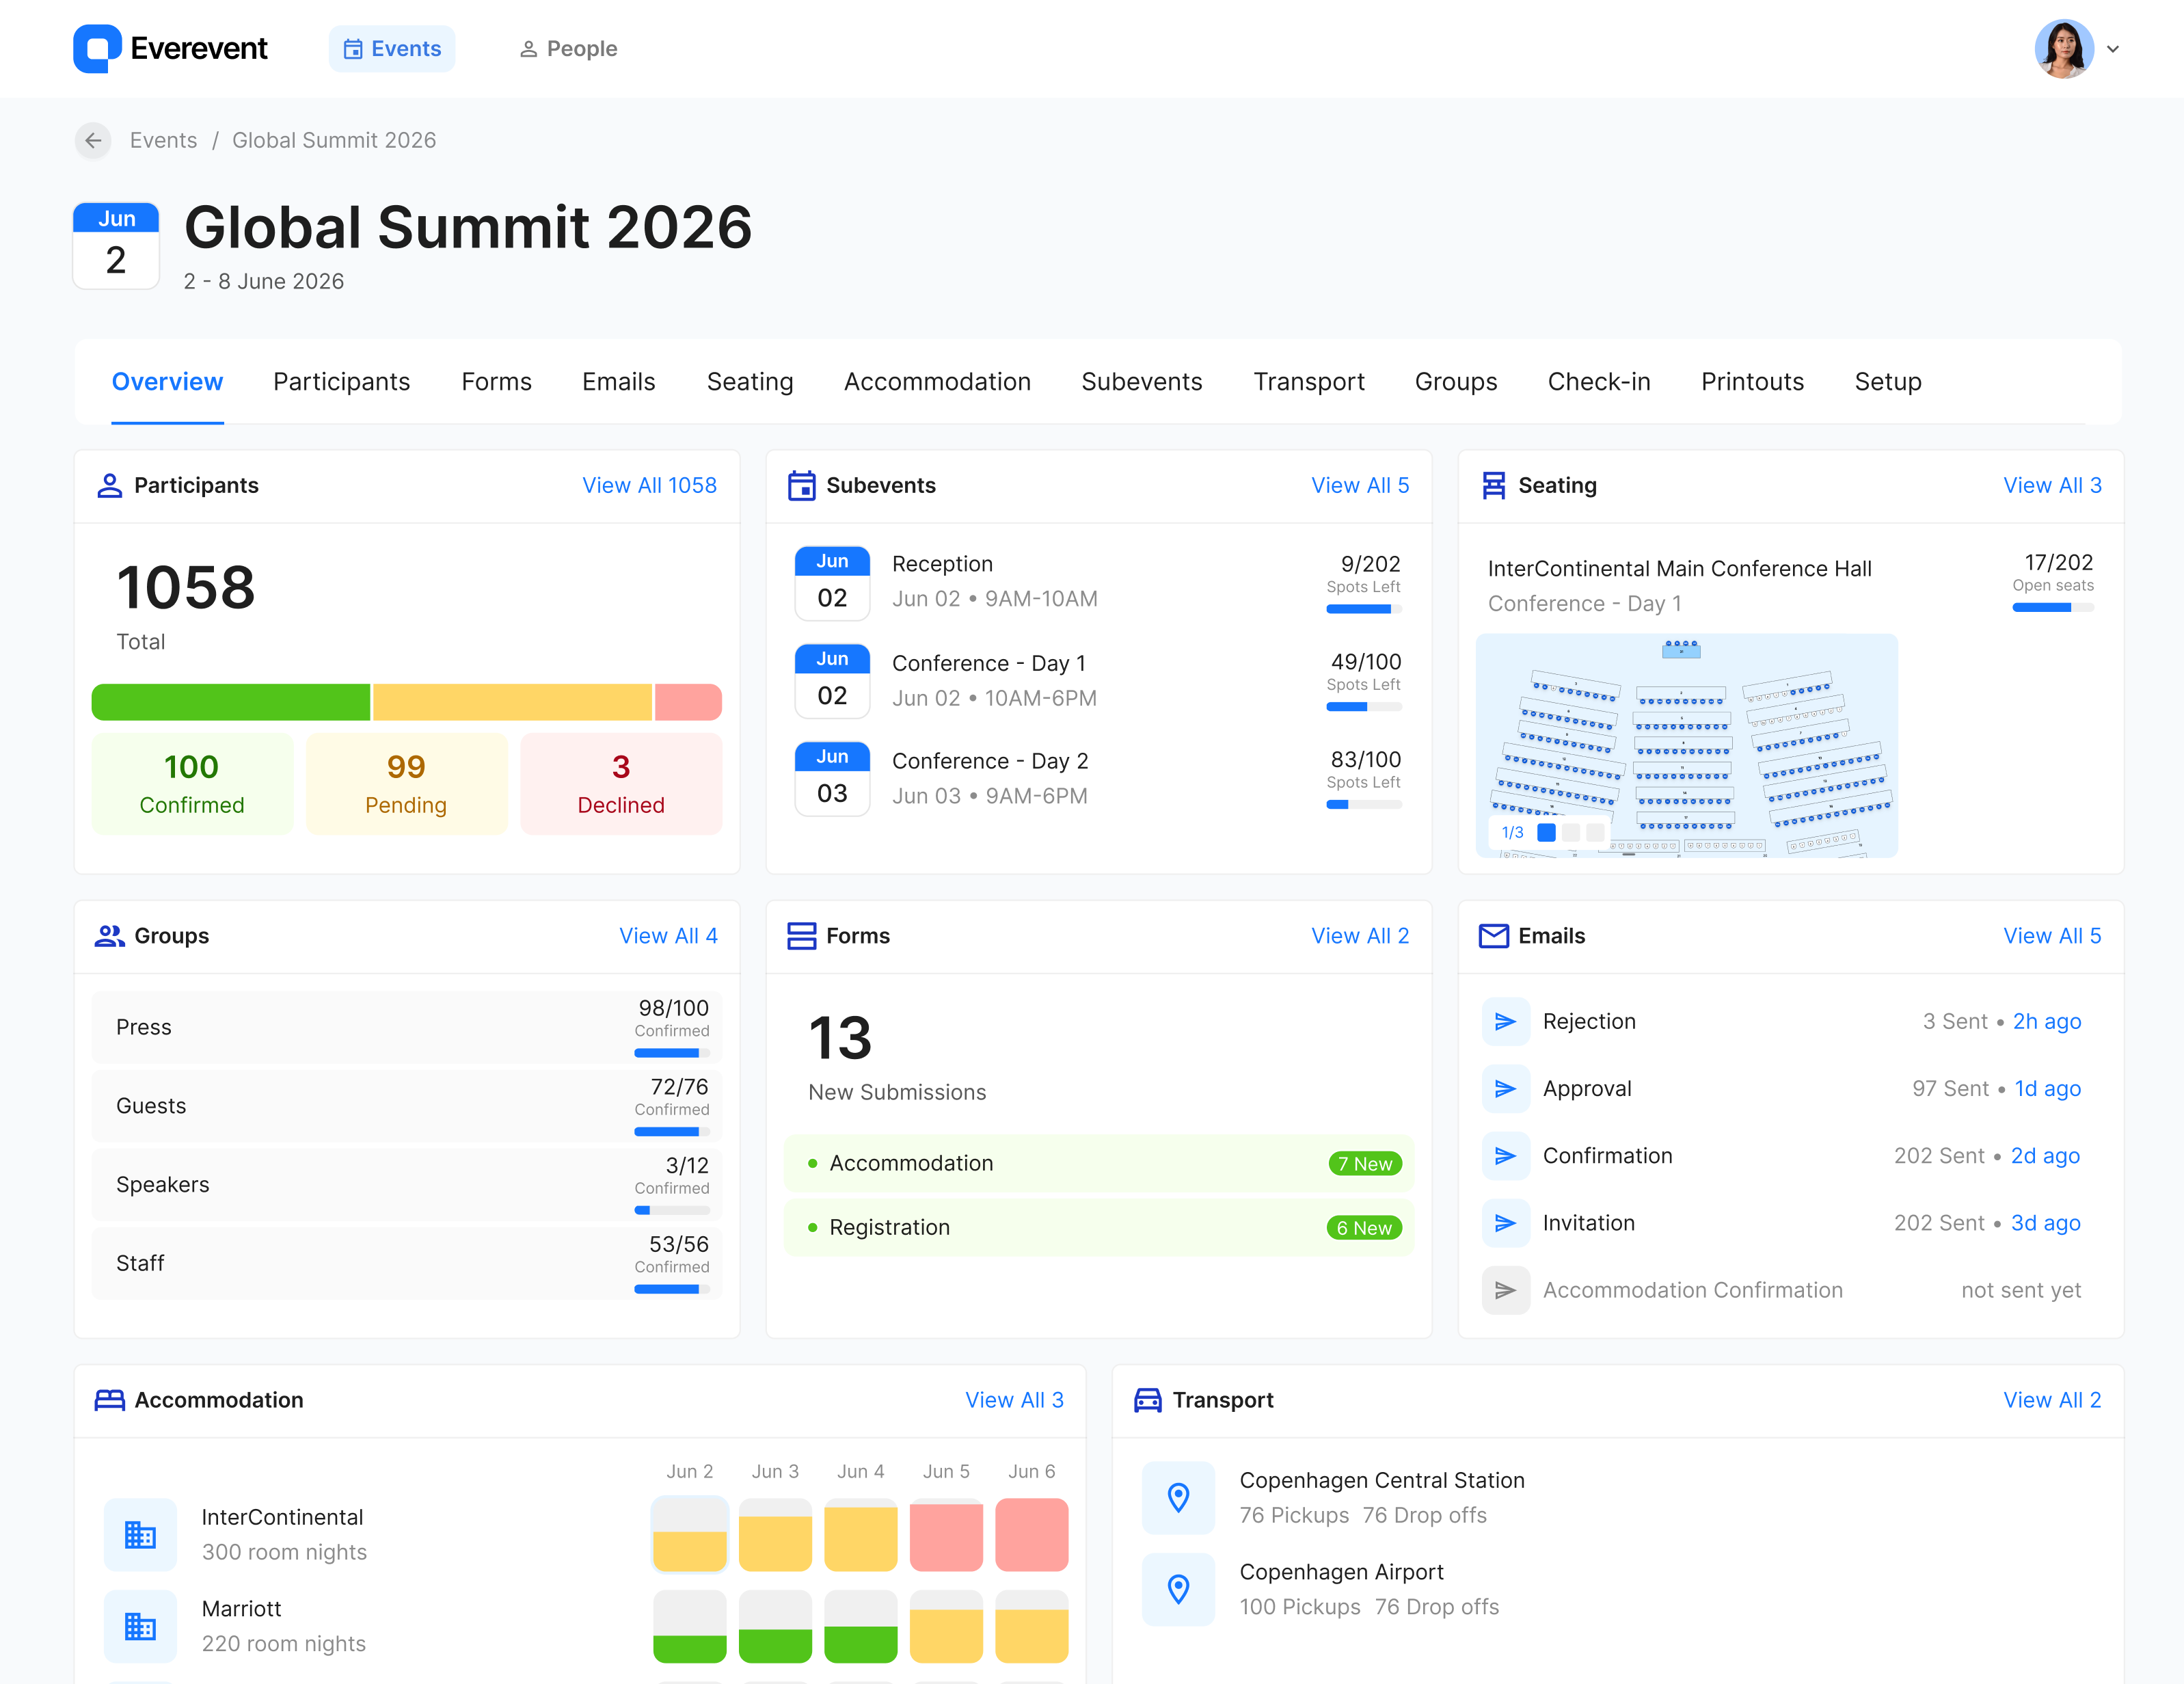Open the Subevents tab
Screen dimensions: 2184x1684
(x=1142, y=382)
